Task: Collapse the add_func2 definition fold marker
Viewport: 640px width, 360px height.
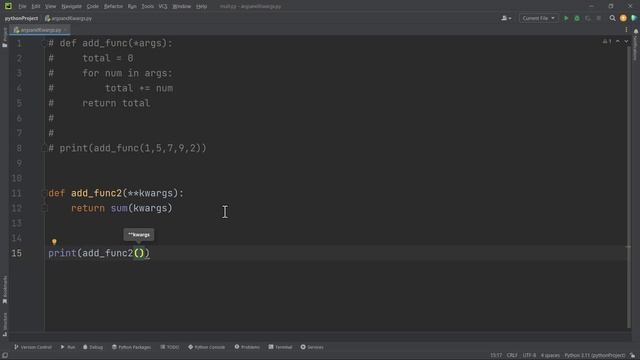Action: (x=44, y=193)
